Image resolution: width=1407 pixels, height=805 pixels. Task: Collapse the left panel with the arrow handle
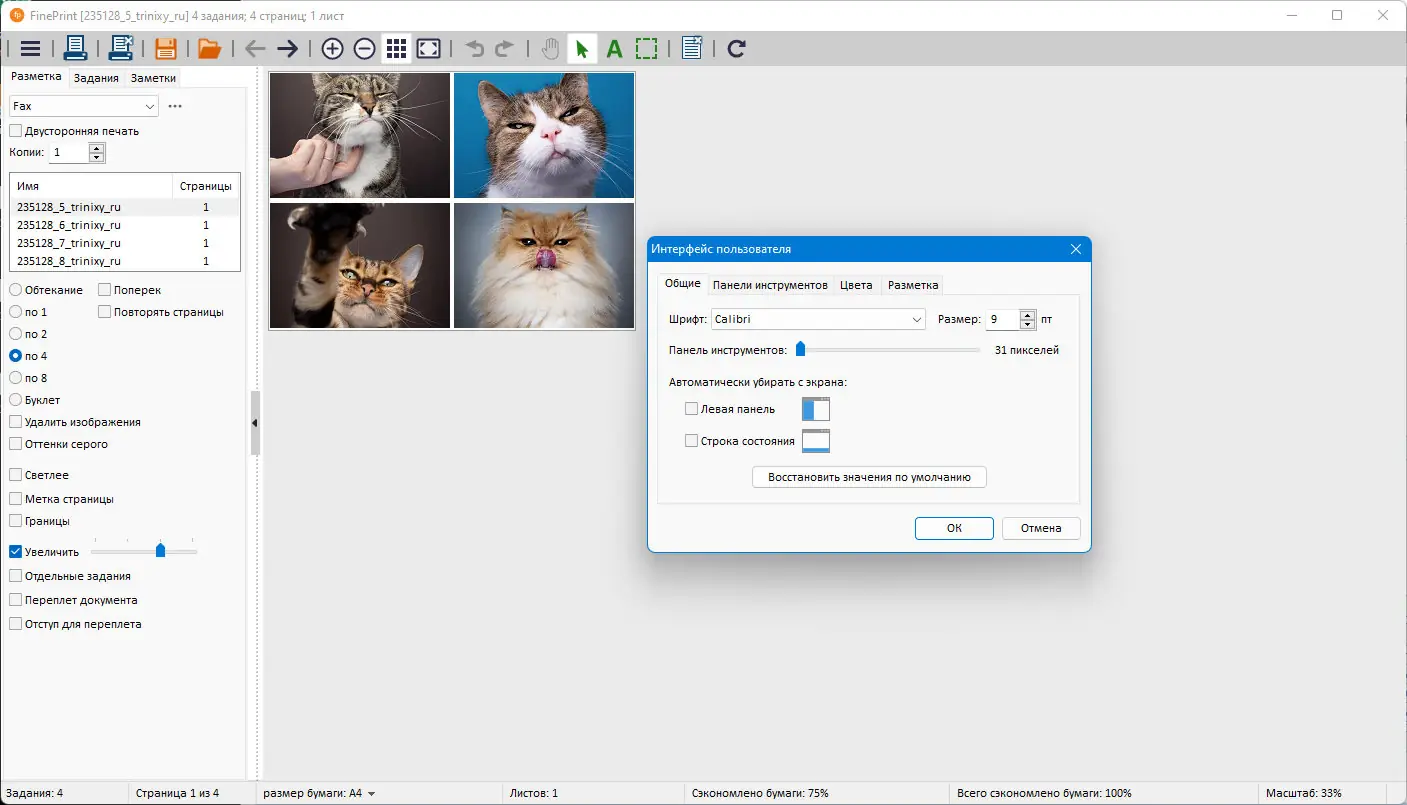pyautogui.click(x=255, y=423)
